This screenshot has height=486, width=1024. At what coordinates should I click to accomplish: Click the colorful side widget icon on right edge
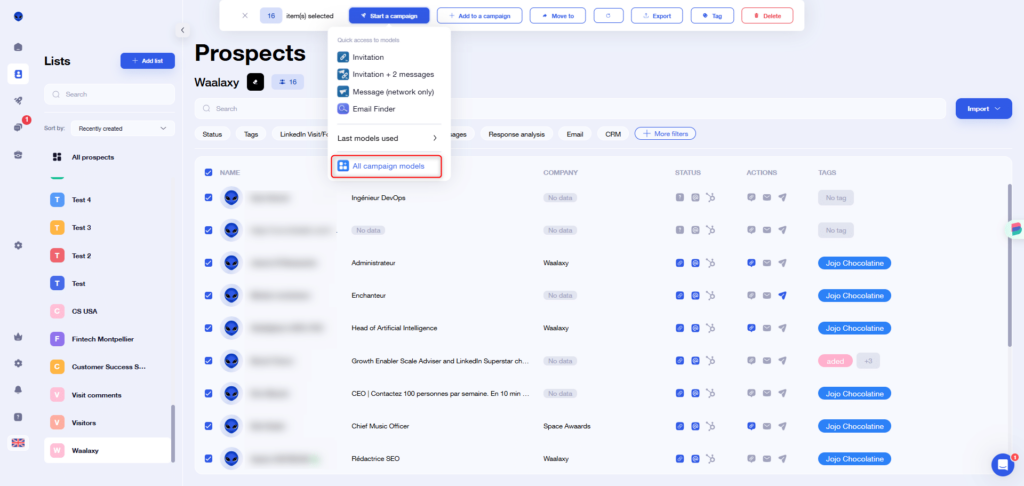tap(1016, 229)
